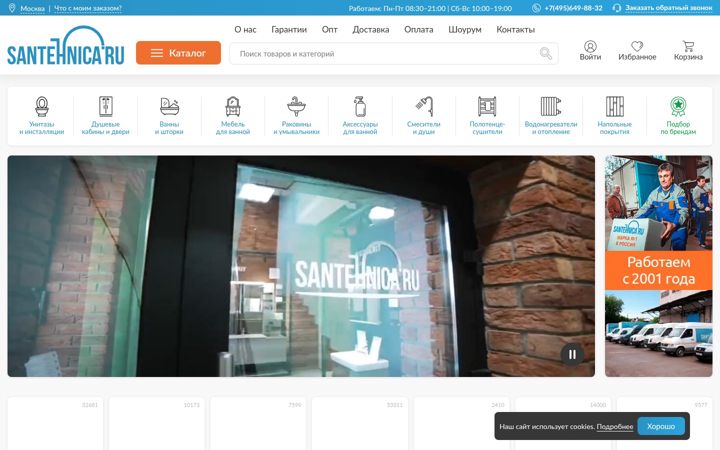The width and height of the screenshot is (720, 450).
Task: Click the showroom video banner
Action: tap(301, 266)
